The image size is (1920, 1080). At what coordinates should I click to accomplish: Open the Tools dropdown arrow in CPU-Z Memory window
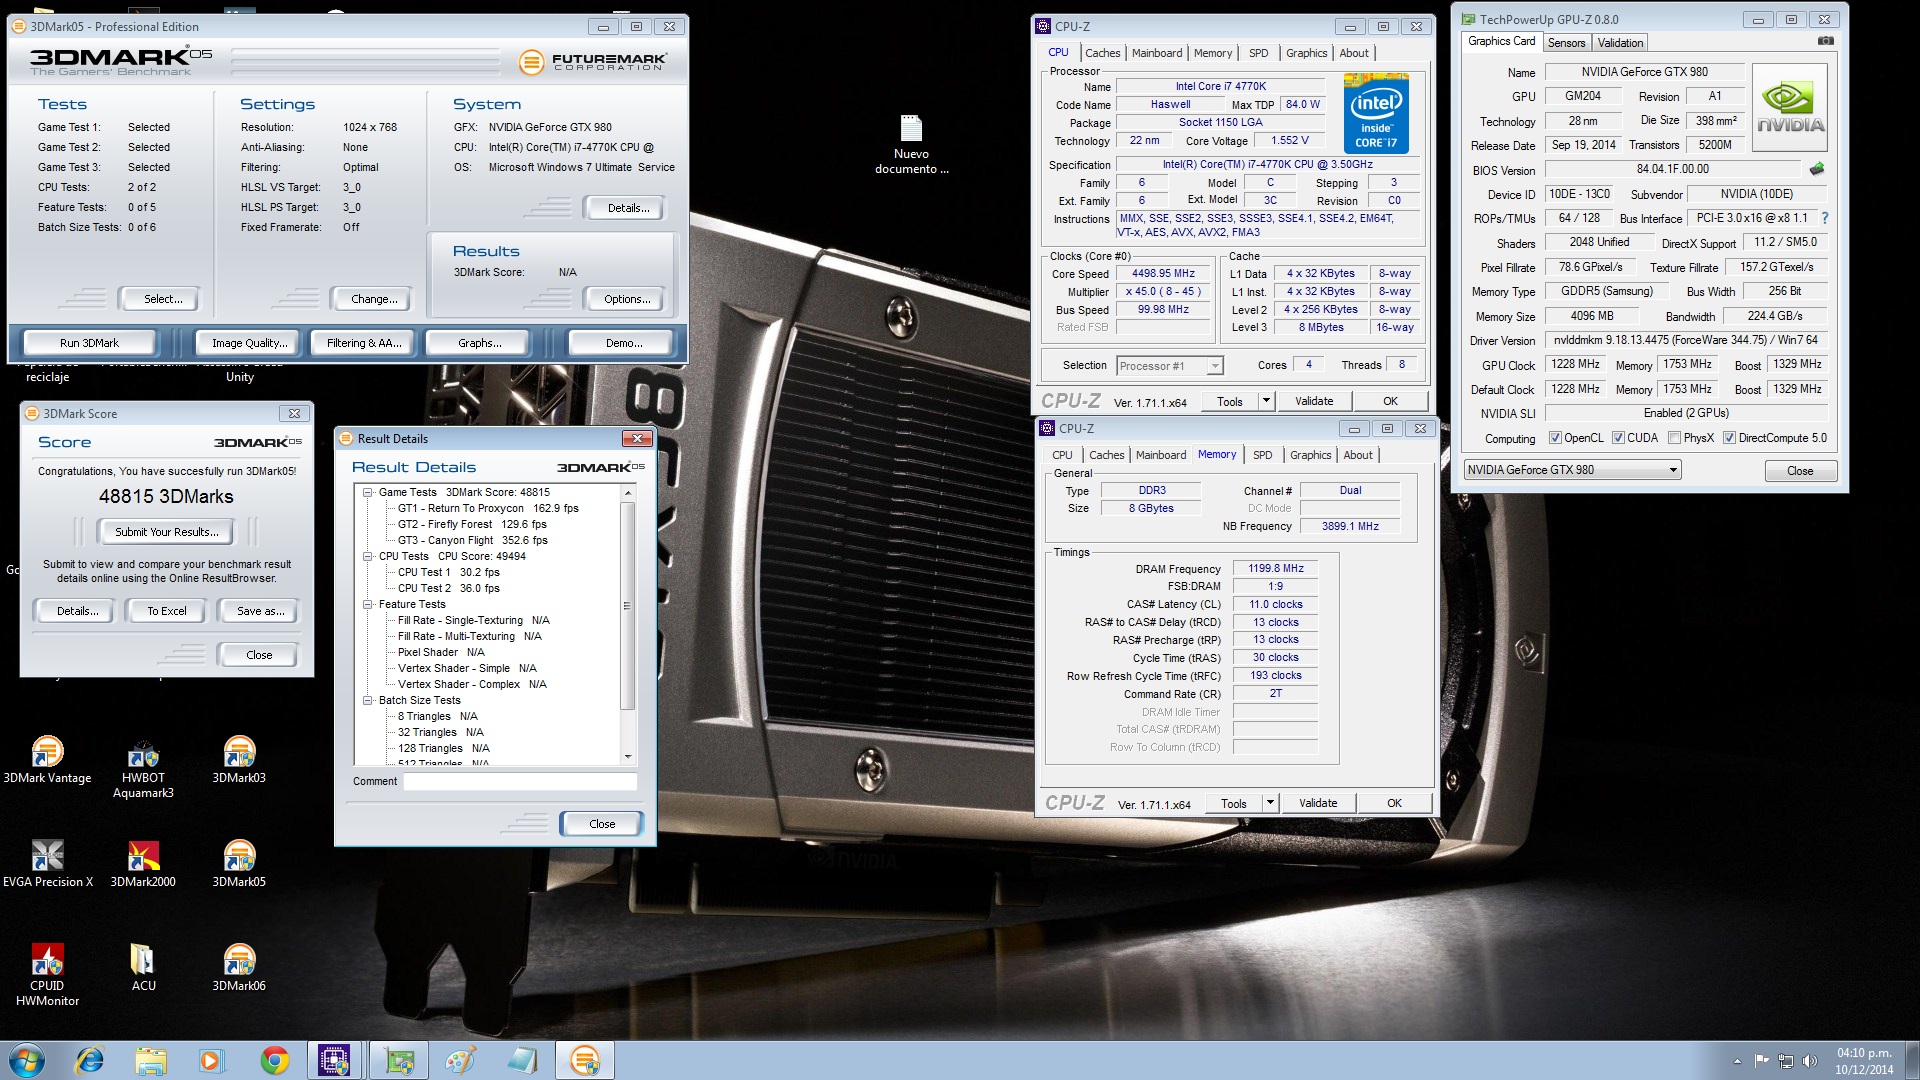[x=1269, y=803]
